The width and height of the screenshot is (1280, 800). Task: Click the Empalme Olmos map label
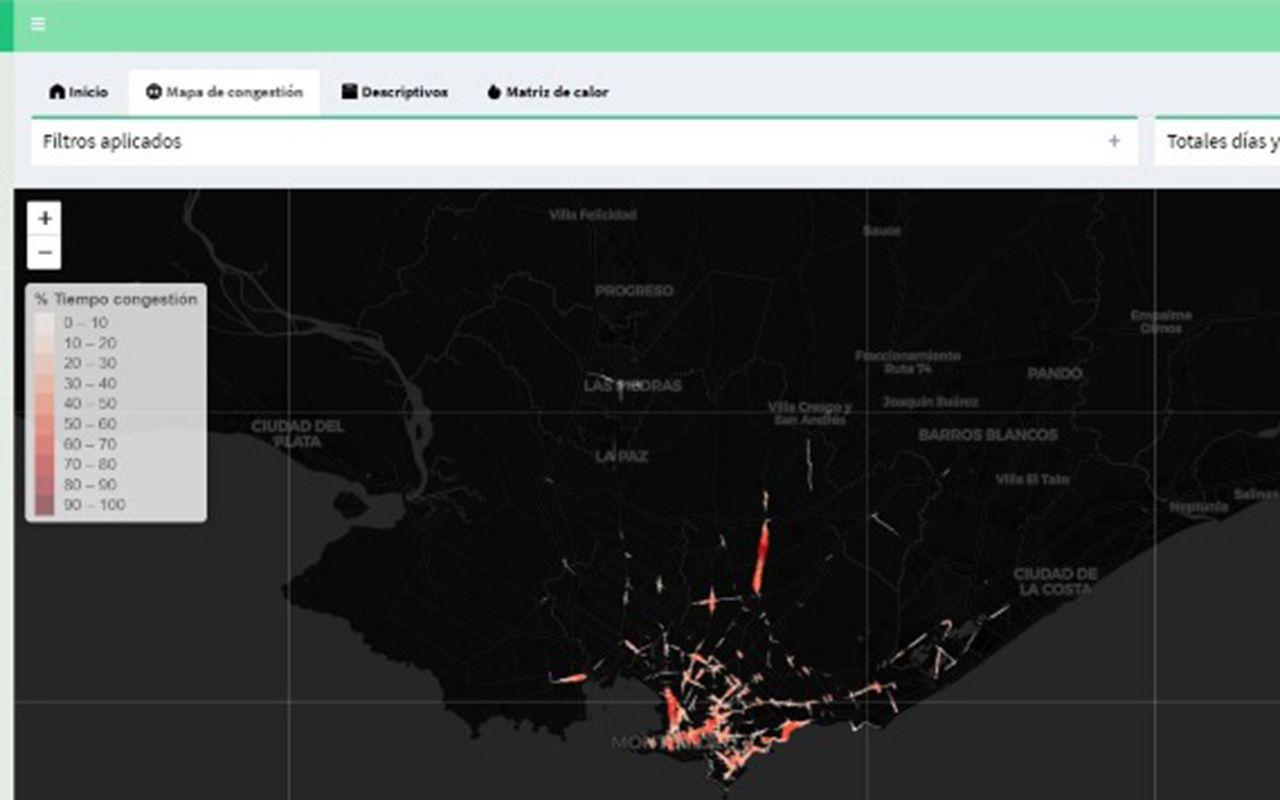[x=1161, y=321]
